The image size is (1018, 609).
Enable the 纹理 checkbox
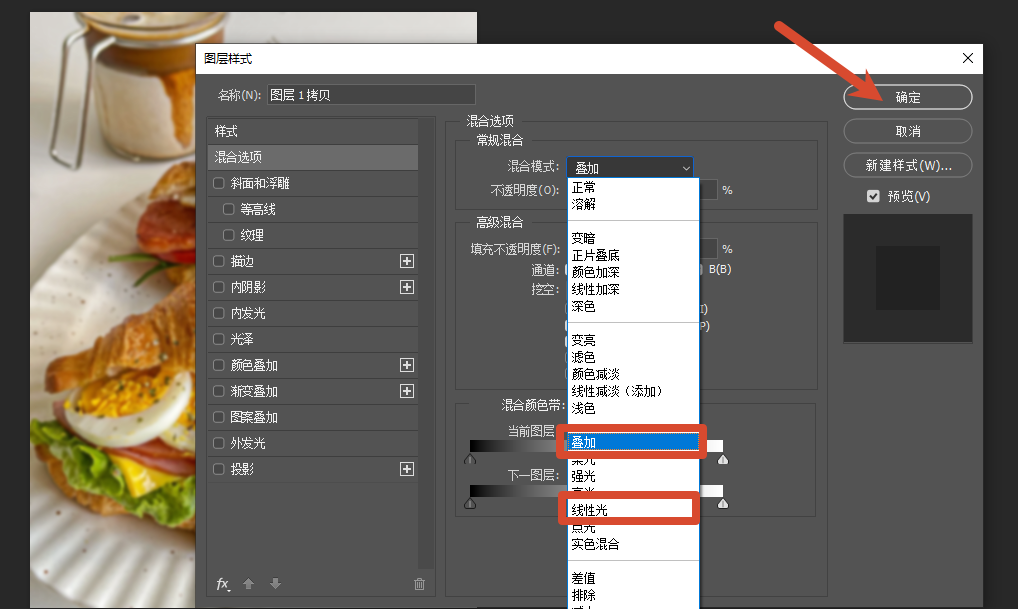[x=229, y=235]
